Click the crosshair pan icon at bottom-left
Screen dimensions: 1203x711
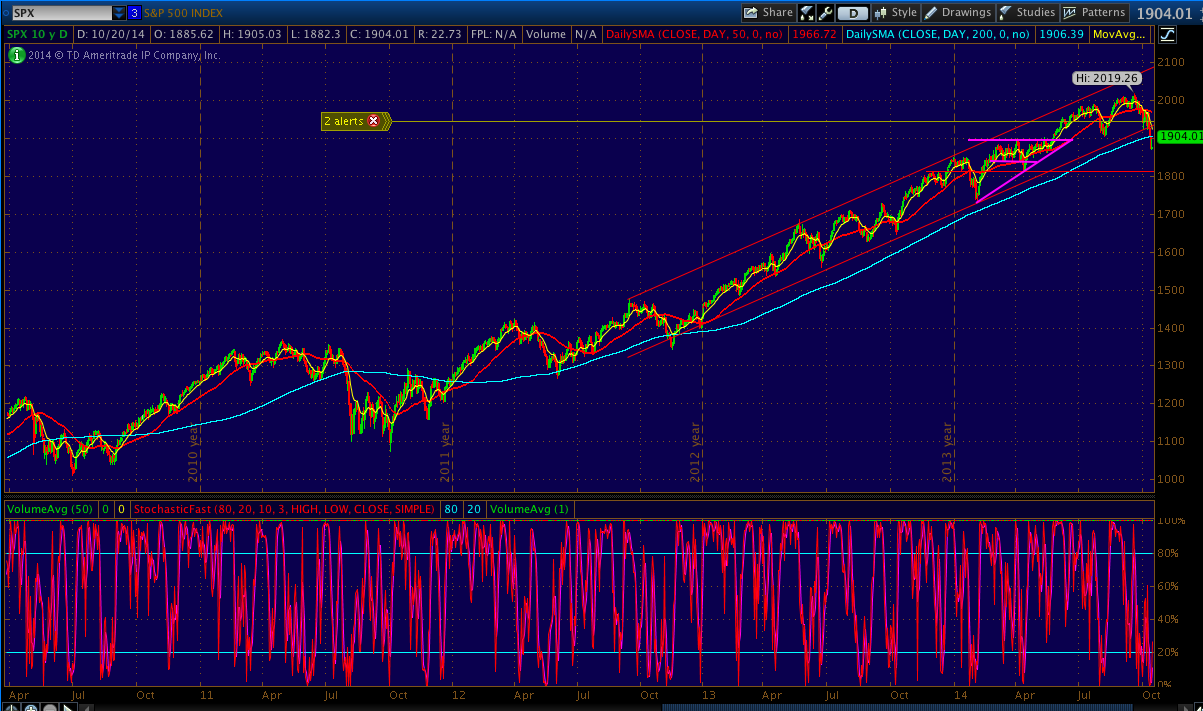tap(11, 707)
